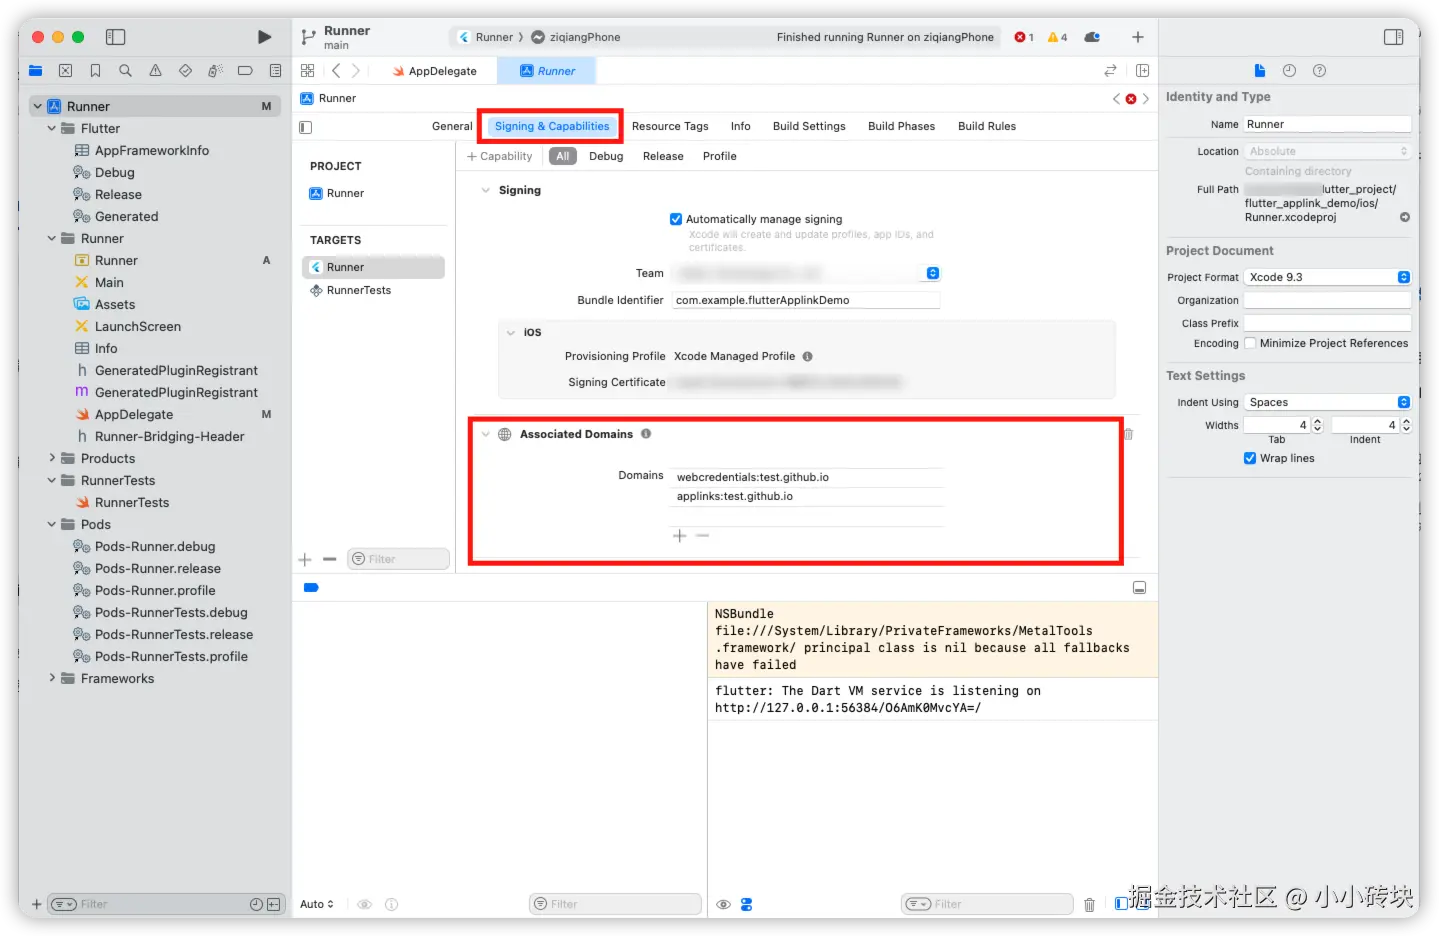Open the cloud status icon in toolbar
Image resolution: width=1439 pixels, height=936 pixels.
pos(1092,37)
